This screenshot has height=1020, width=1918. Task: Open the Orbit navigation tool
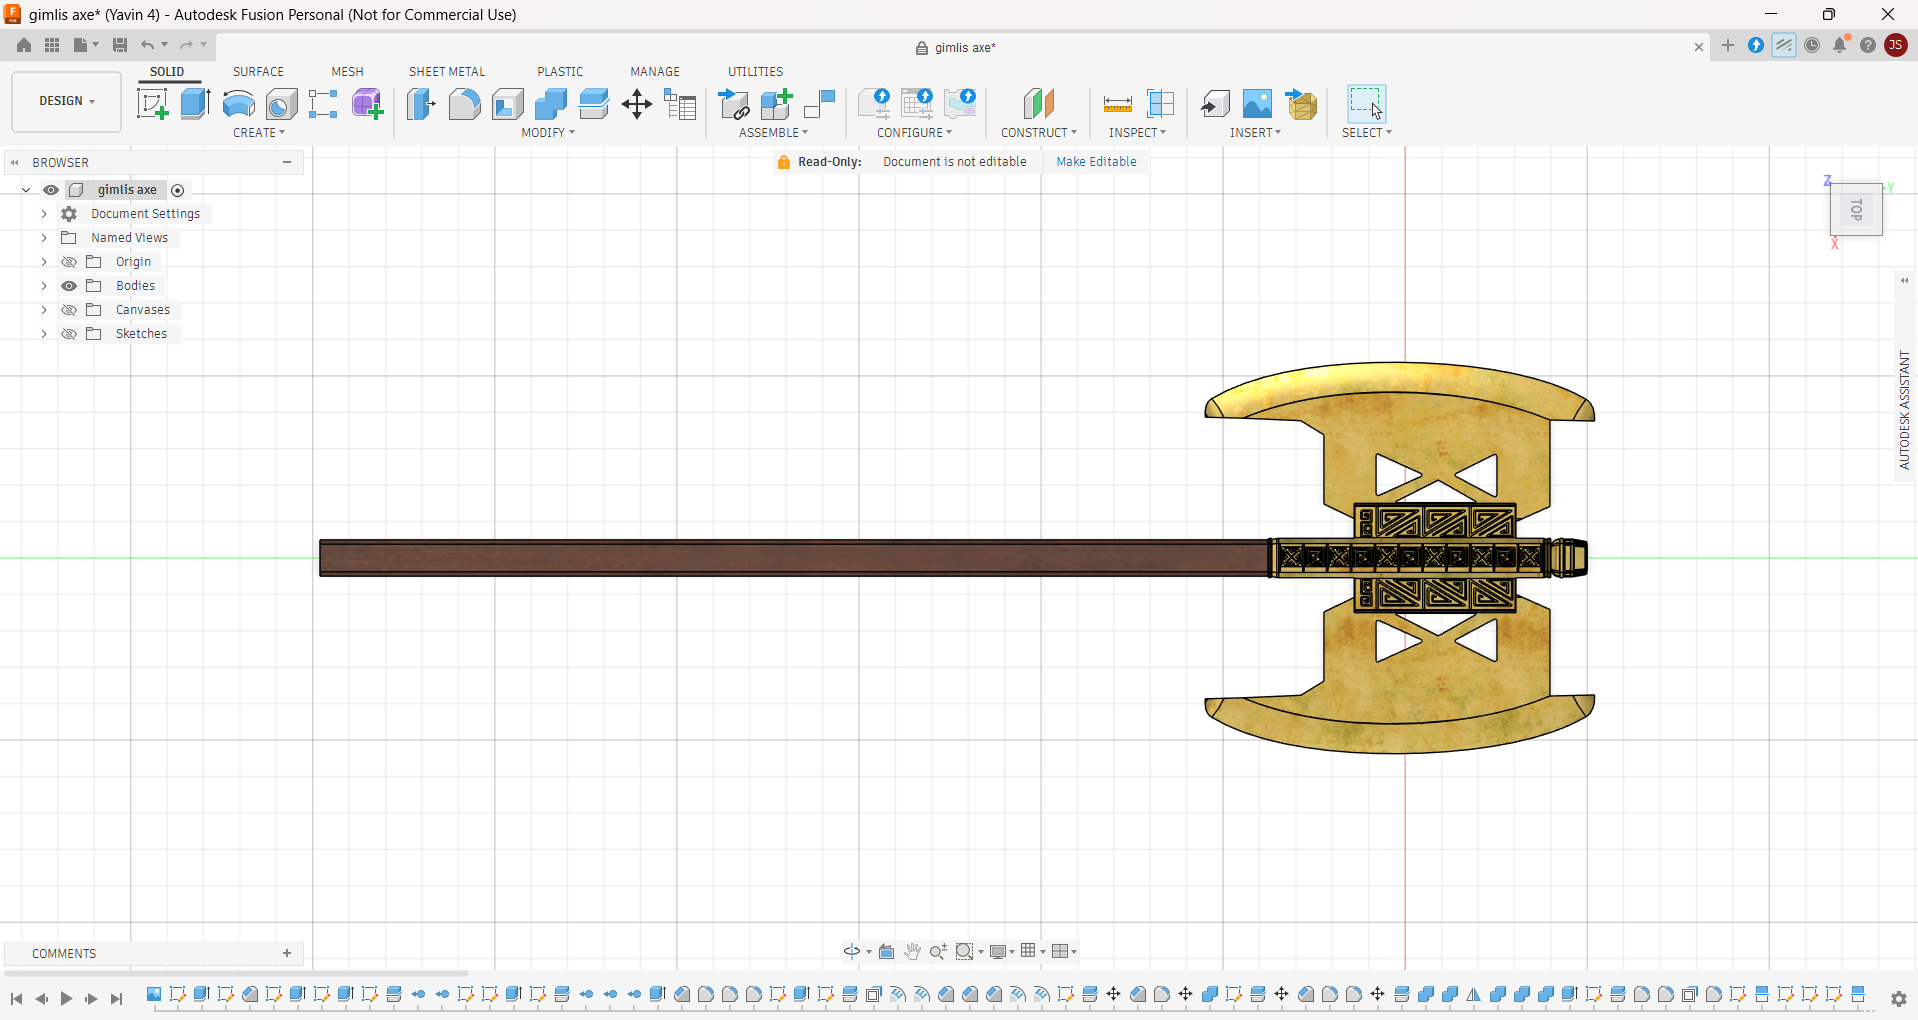pos(851,951)
